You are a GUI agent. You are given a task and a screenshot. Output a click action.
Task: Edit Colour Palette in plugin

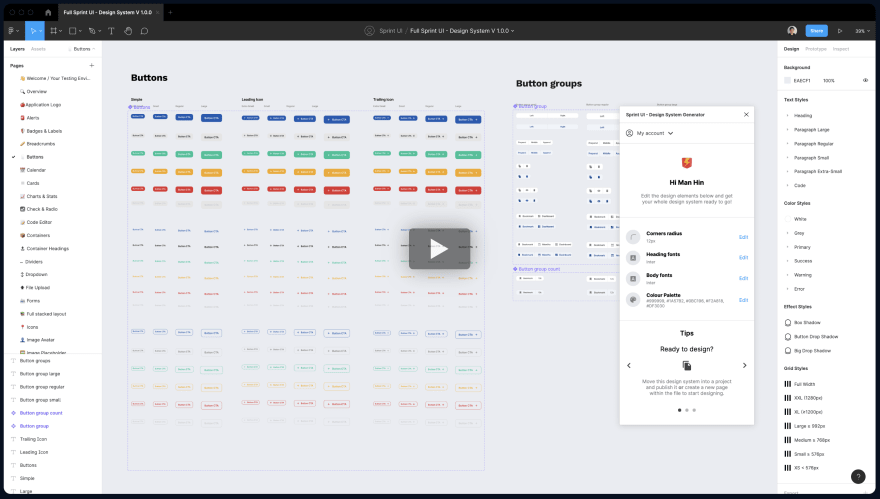[x=743, y=300]
